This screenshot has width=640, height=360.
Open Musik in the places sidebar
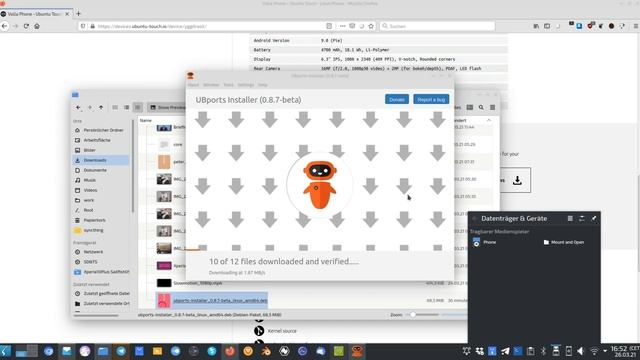(101, 180)
